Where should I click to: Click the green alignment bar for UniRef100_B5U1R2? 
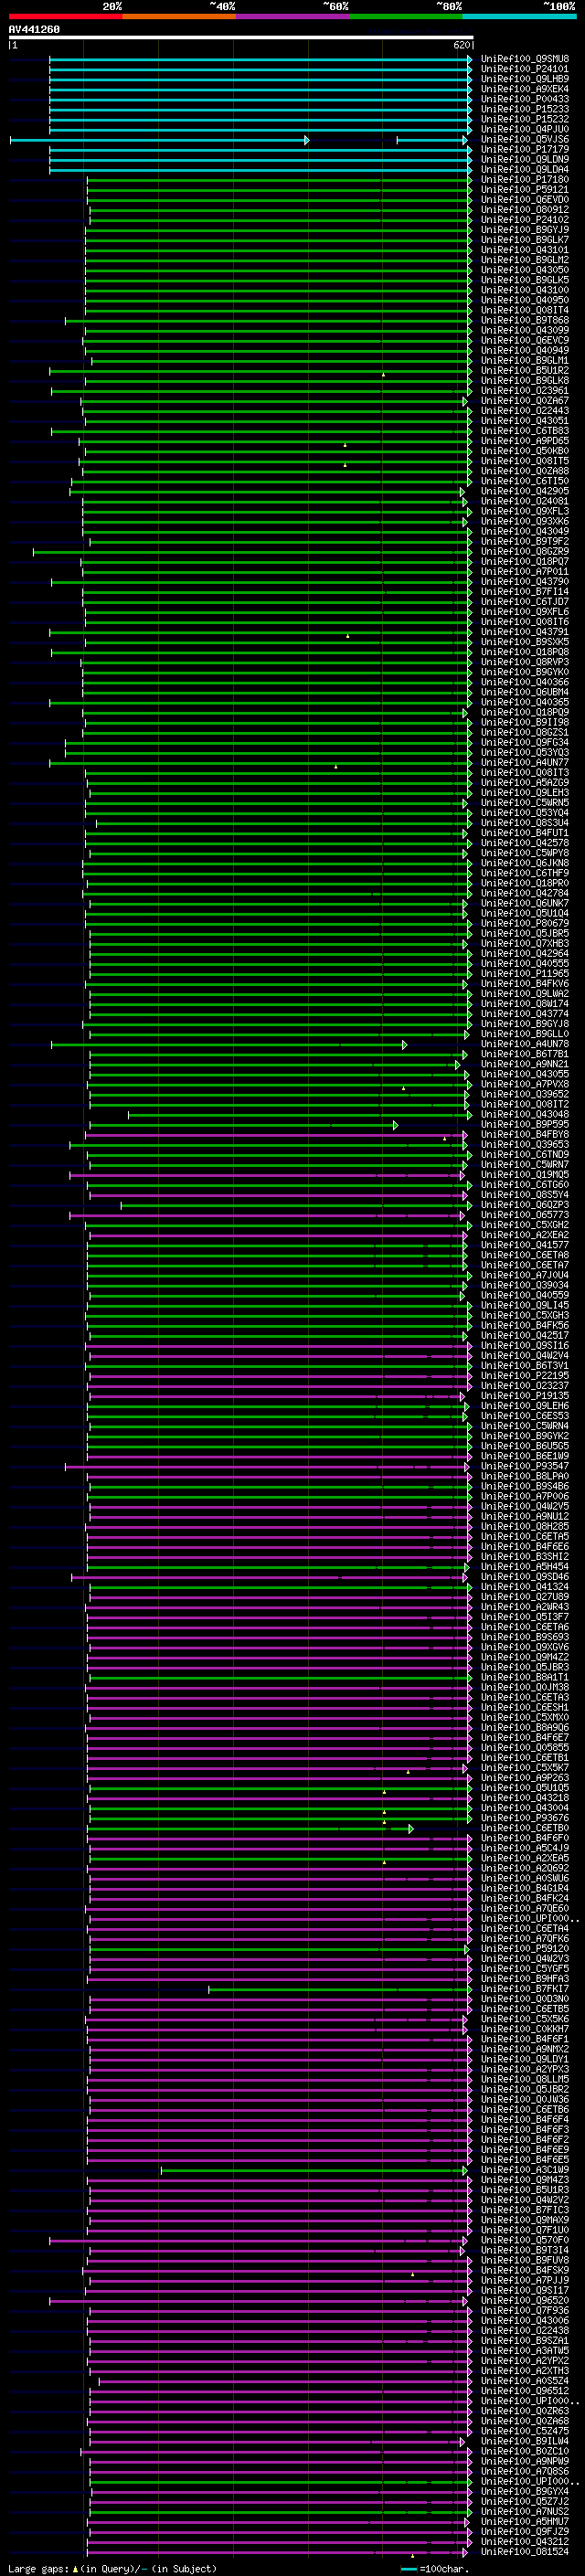261,371
